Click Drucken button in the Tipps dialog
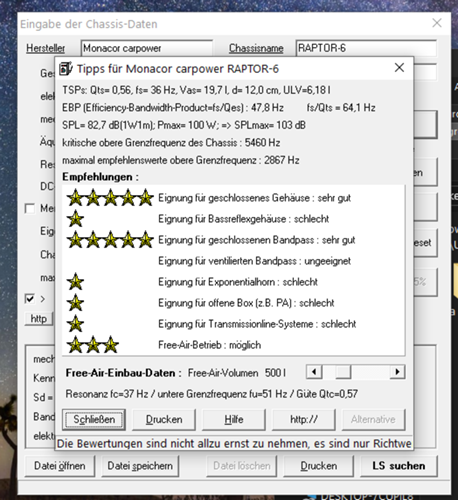The width and height of the screenshot is (458, 500). coord(164,419)
